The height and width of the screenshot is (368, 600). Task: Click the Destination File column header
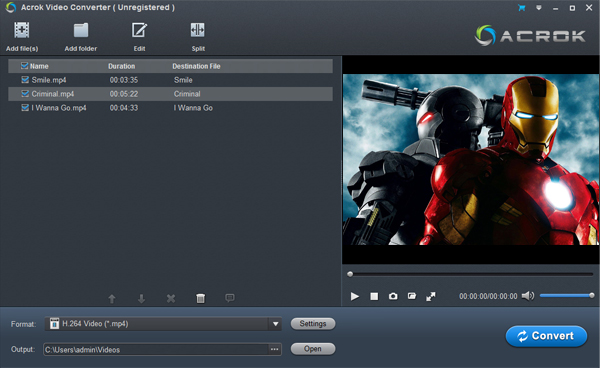pos(196,66)
